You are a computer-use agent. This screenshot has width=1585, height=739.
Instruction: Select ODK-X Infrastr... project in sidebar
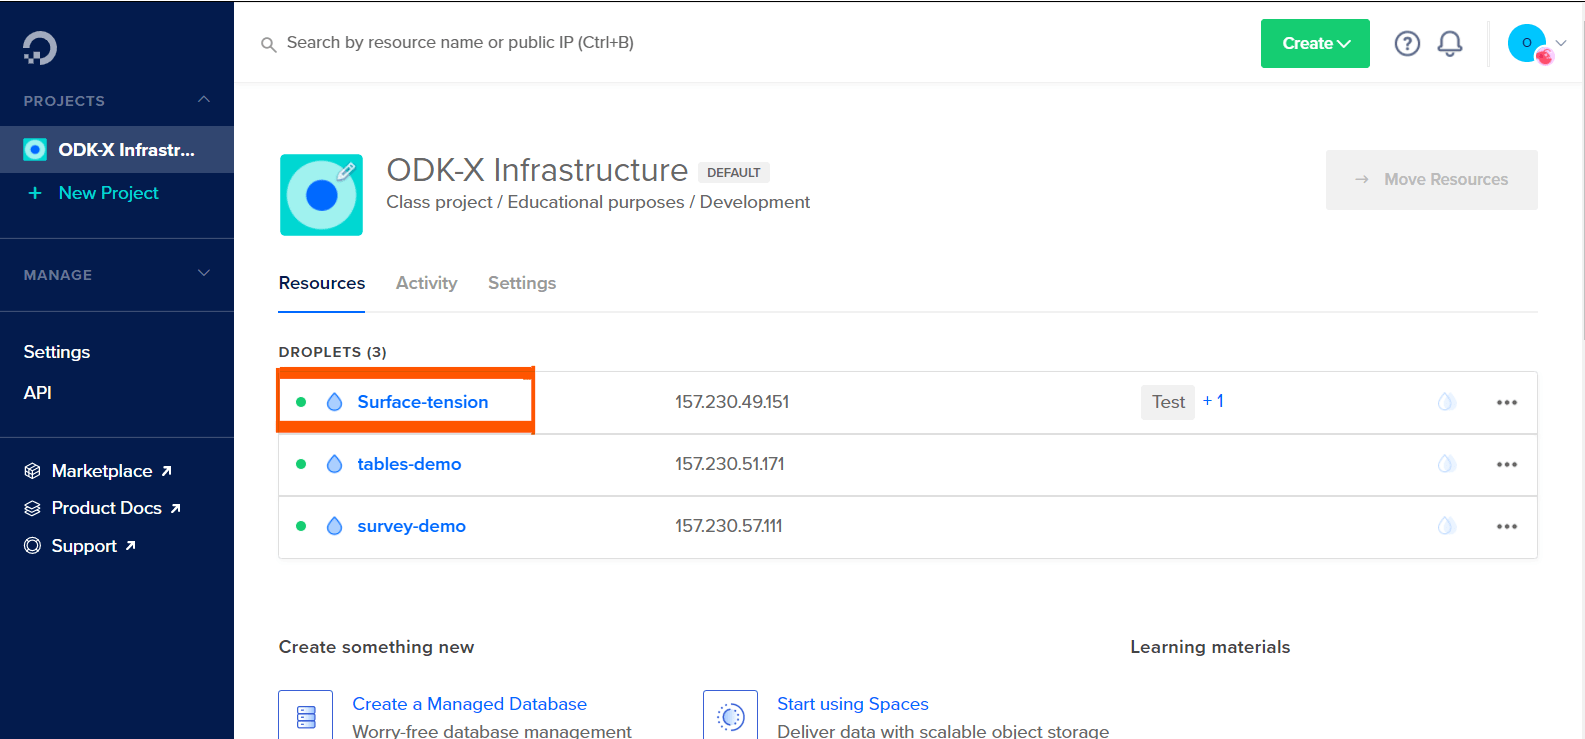click(x=117, y=150)
